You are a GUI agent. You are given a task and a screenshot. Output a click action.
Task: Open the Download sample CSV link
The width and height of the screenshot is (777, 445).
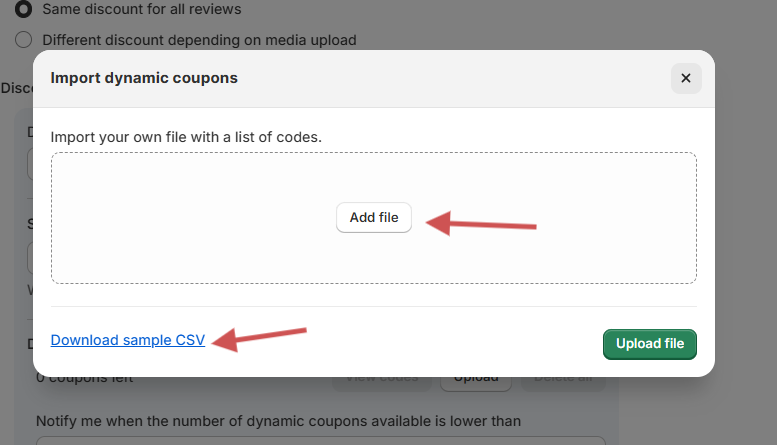[128, 340]
